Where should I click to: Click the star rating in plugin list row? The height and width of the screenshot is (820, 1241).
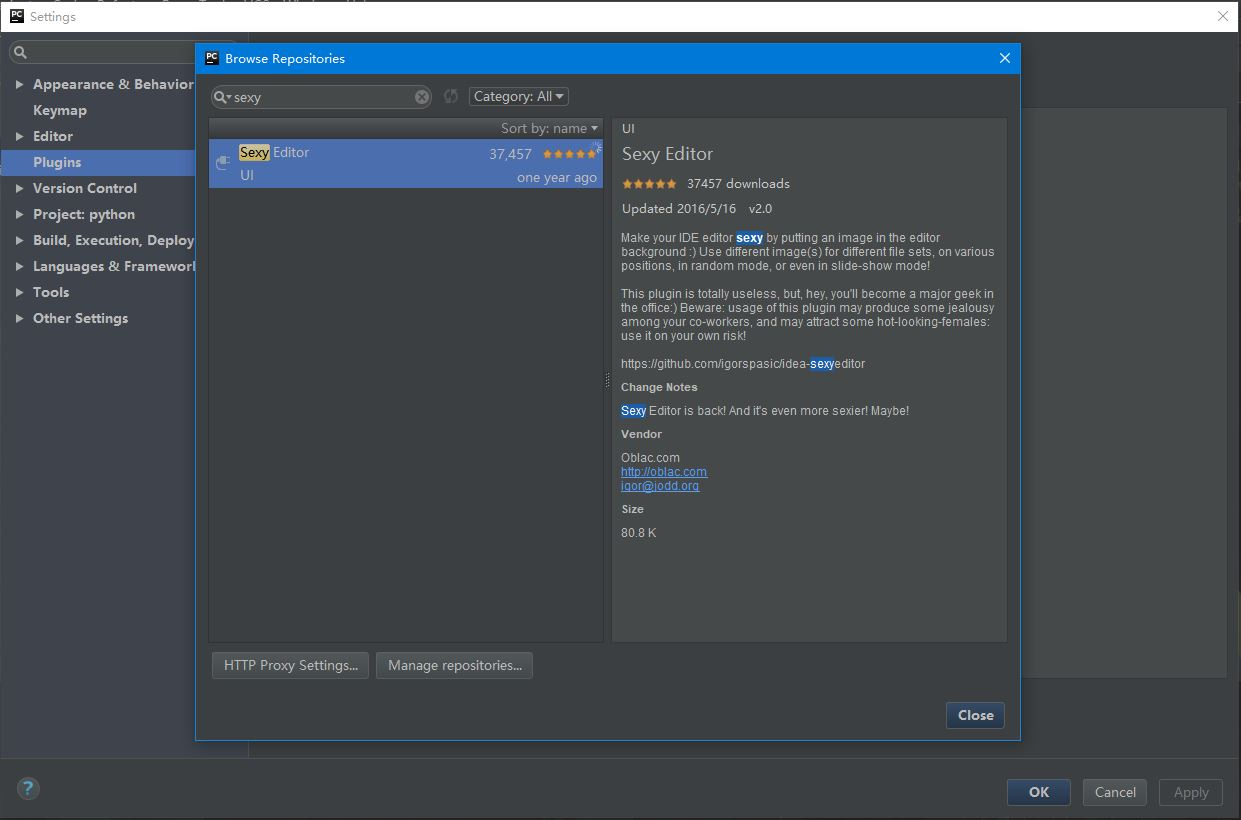569,154
